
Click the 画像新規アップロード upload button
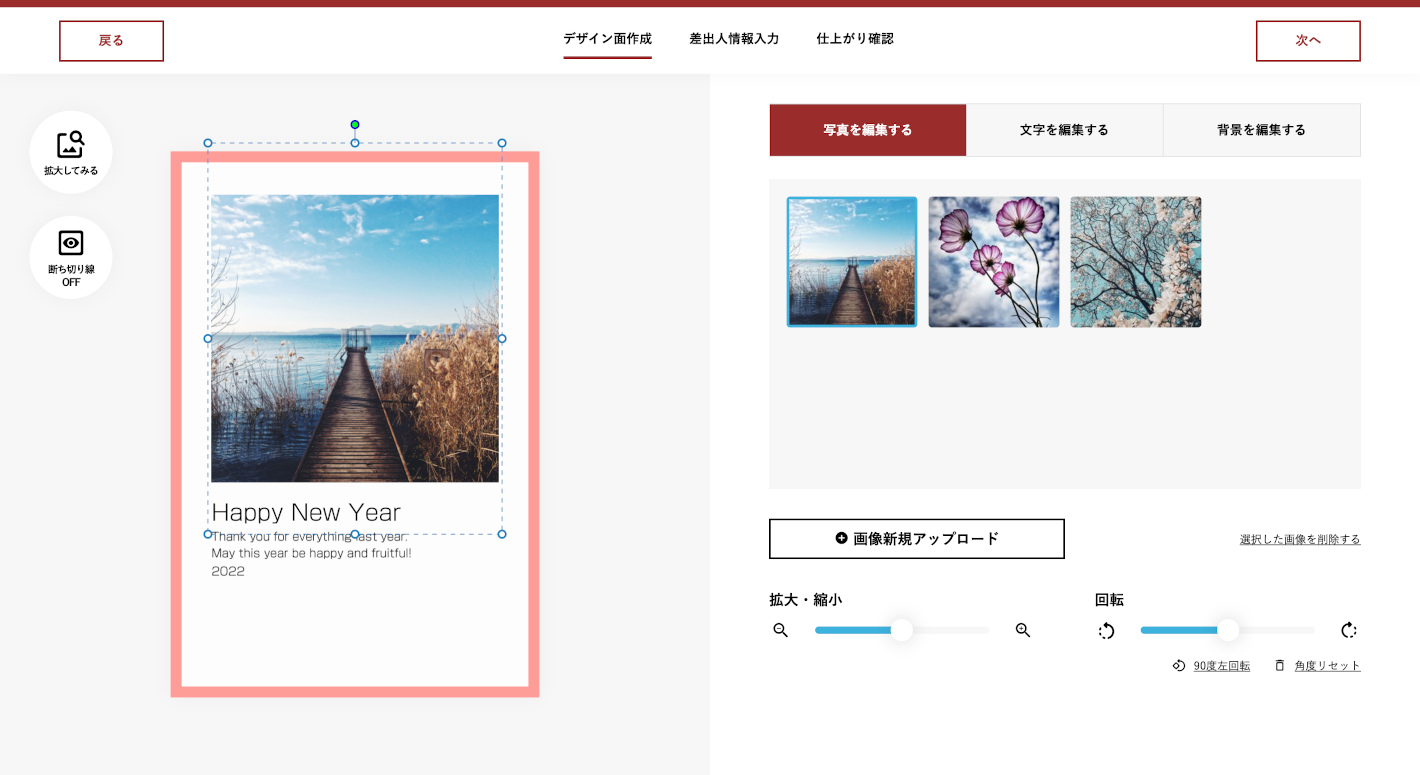(x=916, y=538)
